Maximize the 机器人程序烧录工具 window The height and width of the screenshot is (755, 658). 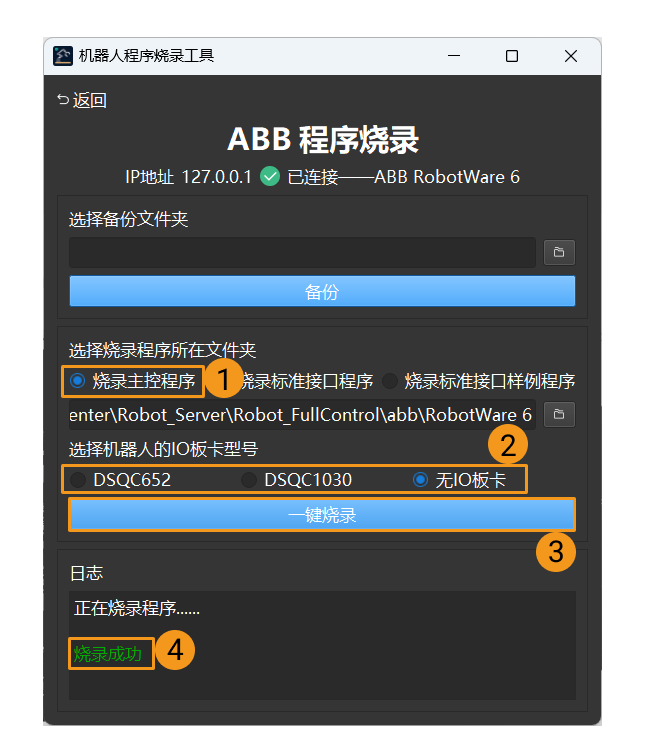pyautogui.click(x=512, y=56)
